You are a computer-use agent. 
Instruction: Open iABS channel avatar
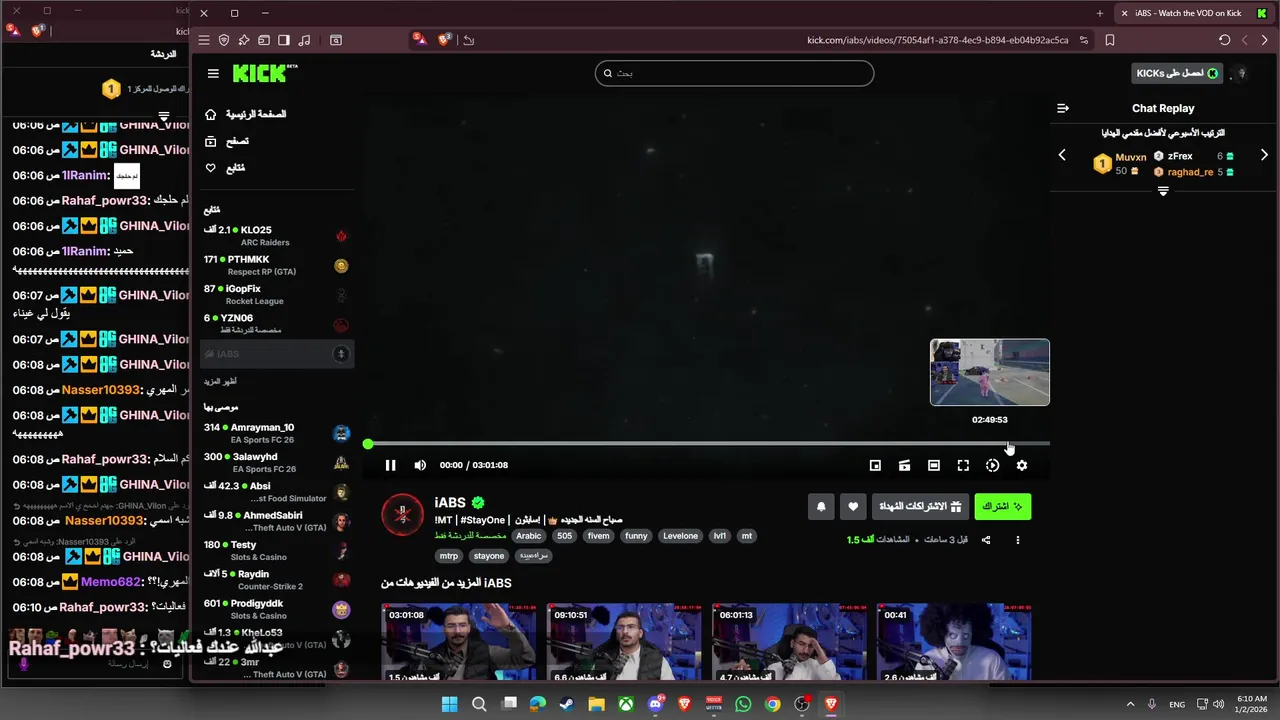(x=402, y=515)
